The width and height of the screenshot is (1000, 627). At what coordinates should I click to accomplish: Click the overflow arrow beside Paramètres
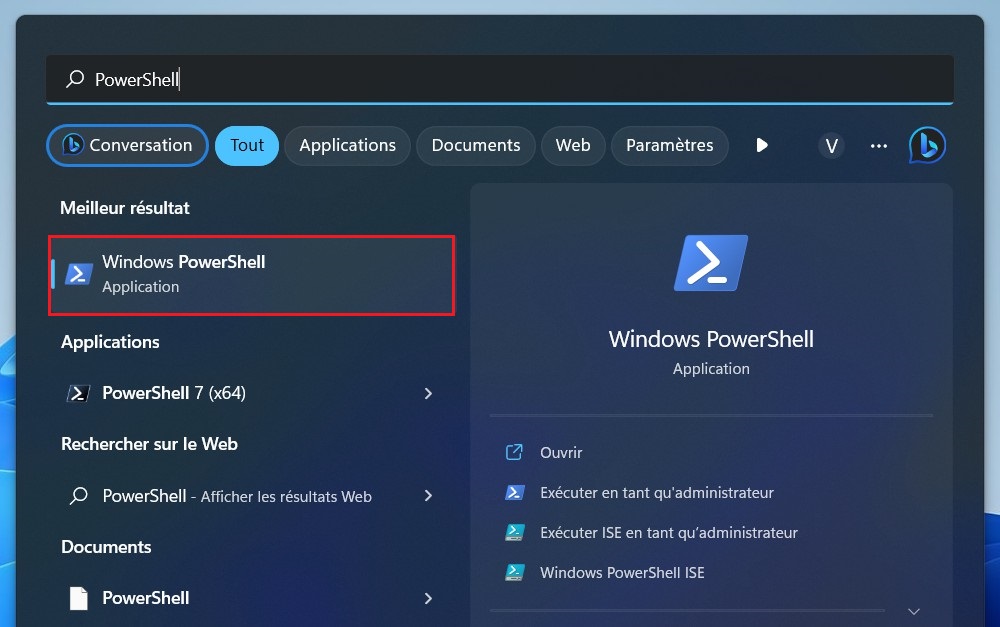click(763, 145)
